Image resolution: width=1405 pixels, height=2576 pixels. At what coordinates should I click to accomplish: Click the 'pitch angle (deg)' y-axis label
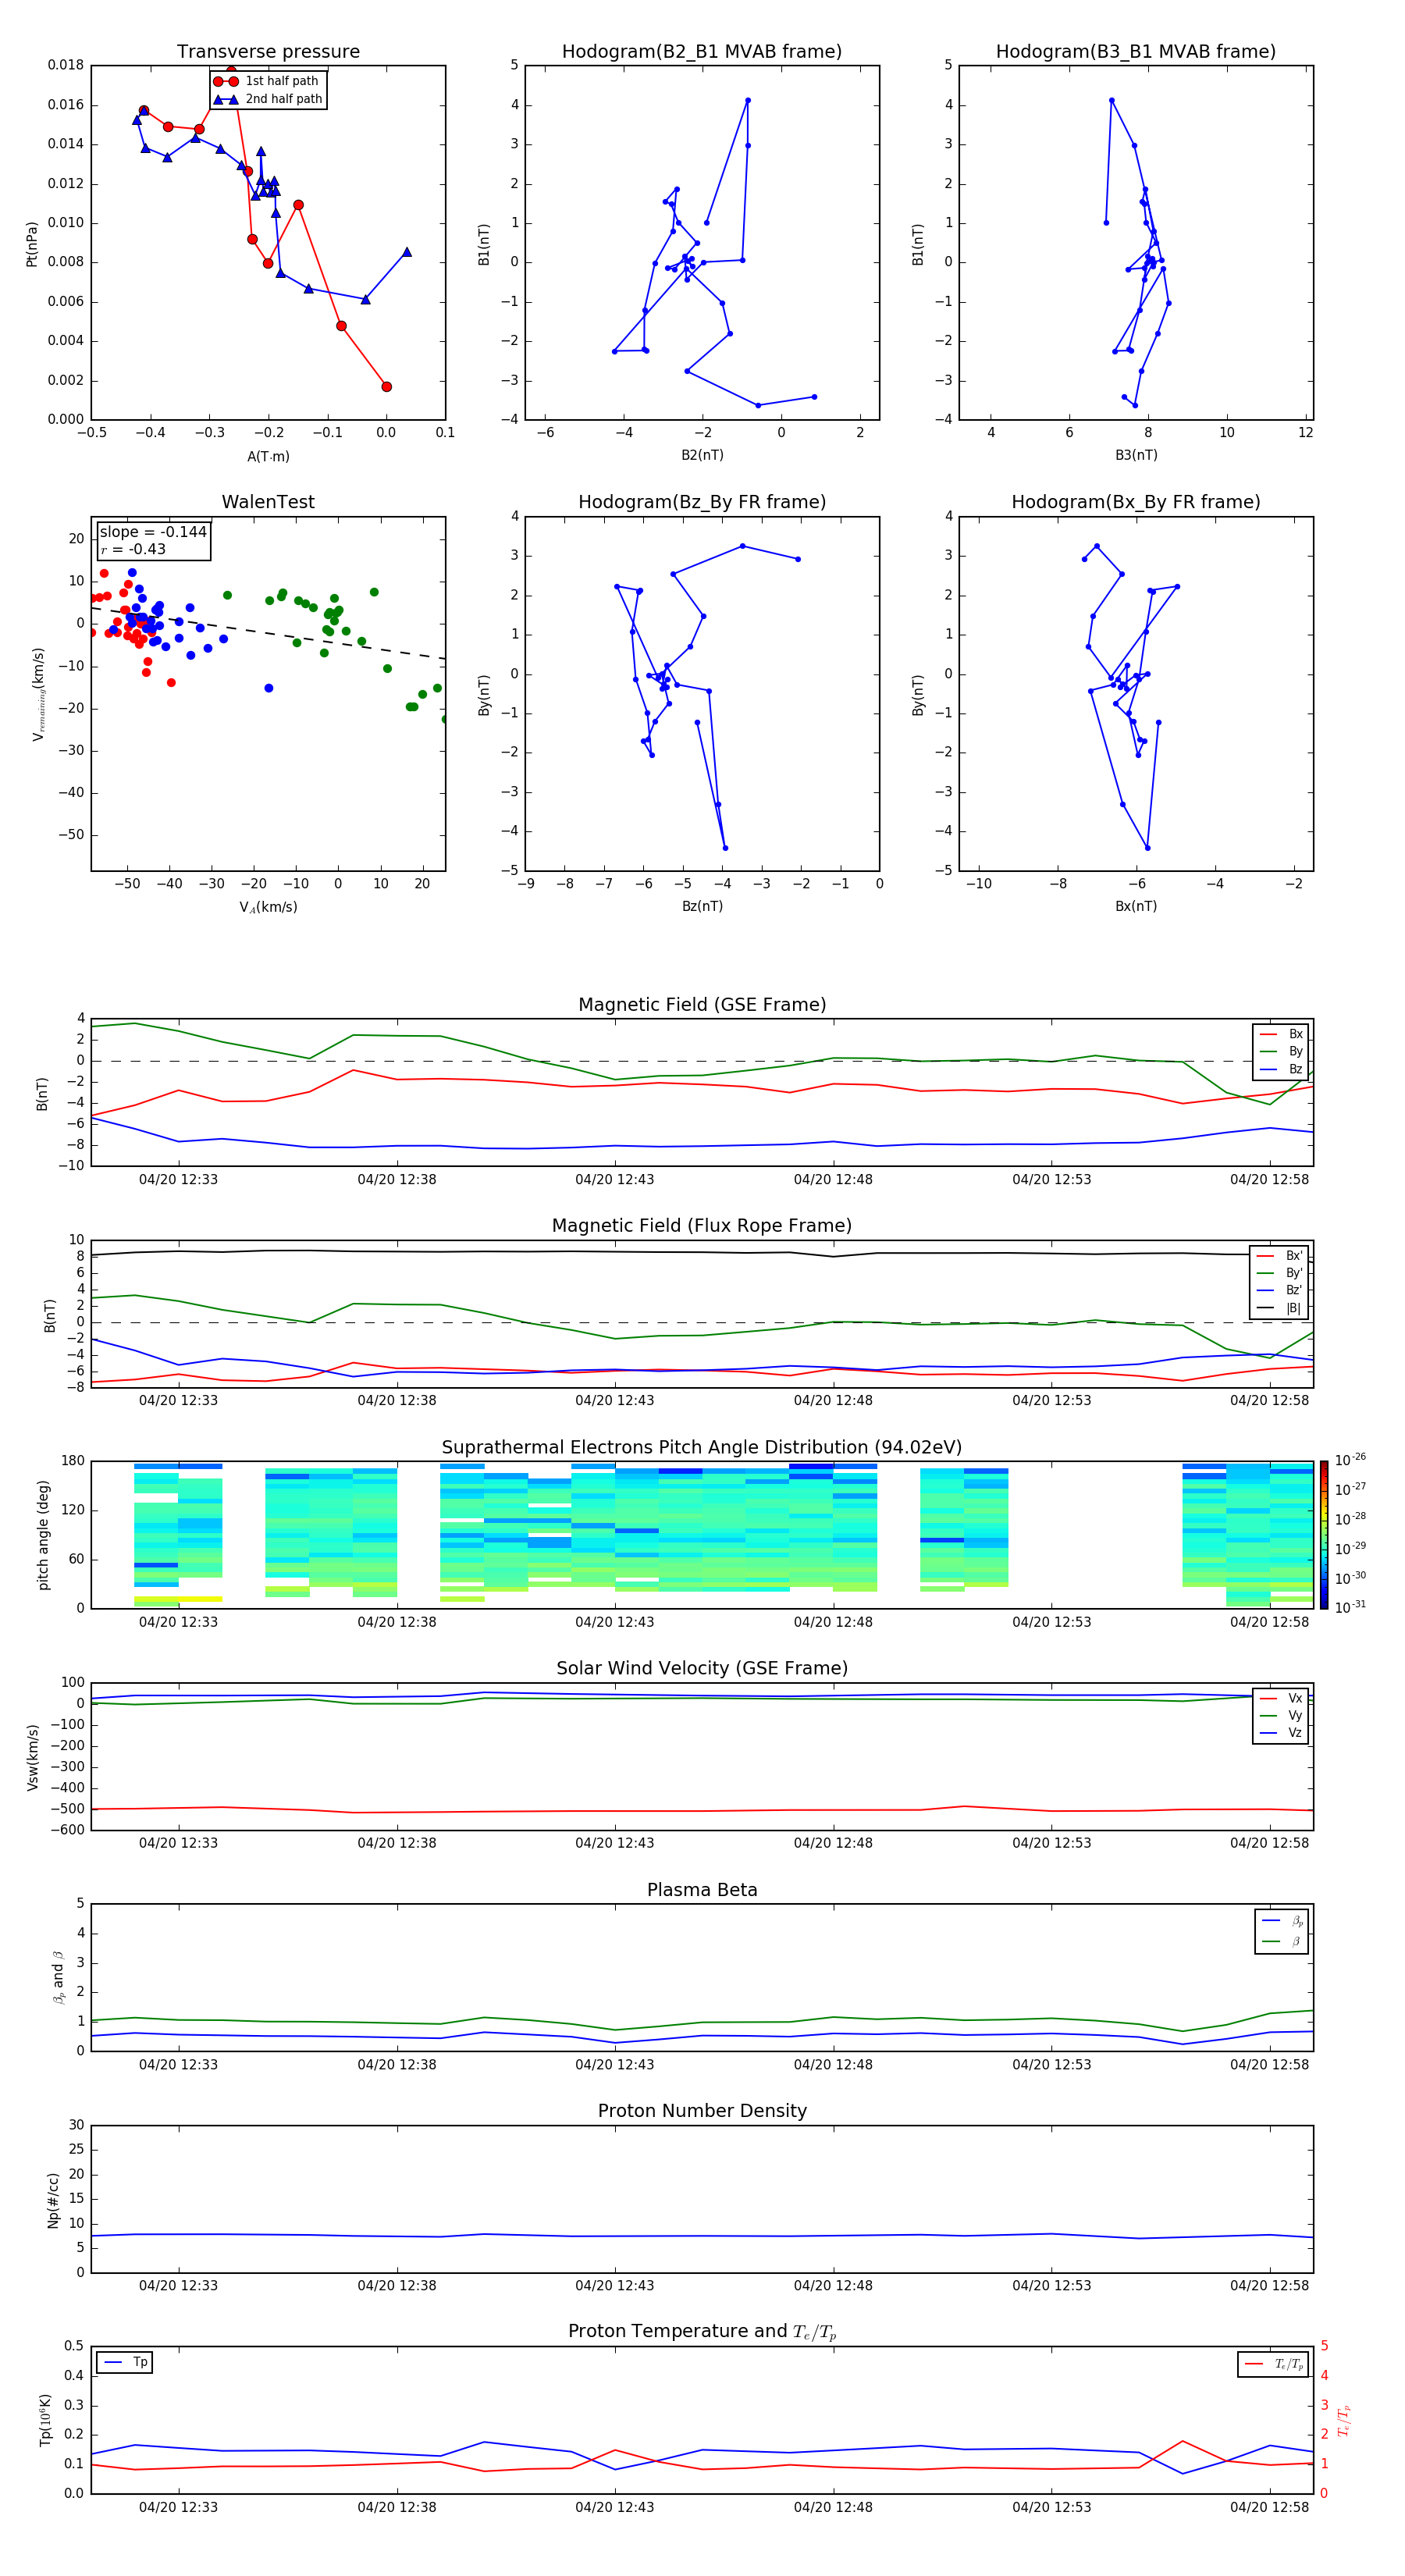pyautogui.click(x=43, y=1535)
